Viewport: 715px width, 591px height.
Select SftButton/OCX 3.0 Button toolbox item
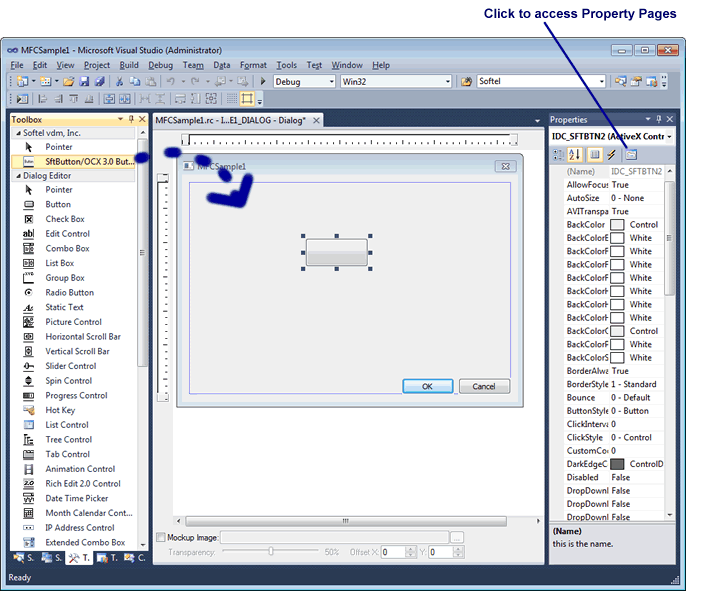(x=89, y=161)
